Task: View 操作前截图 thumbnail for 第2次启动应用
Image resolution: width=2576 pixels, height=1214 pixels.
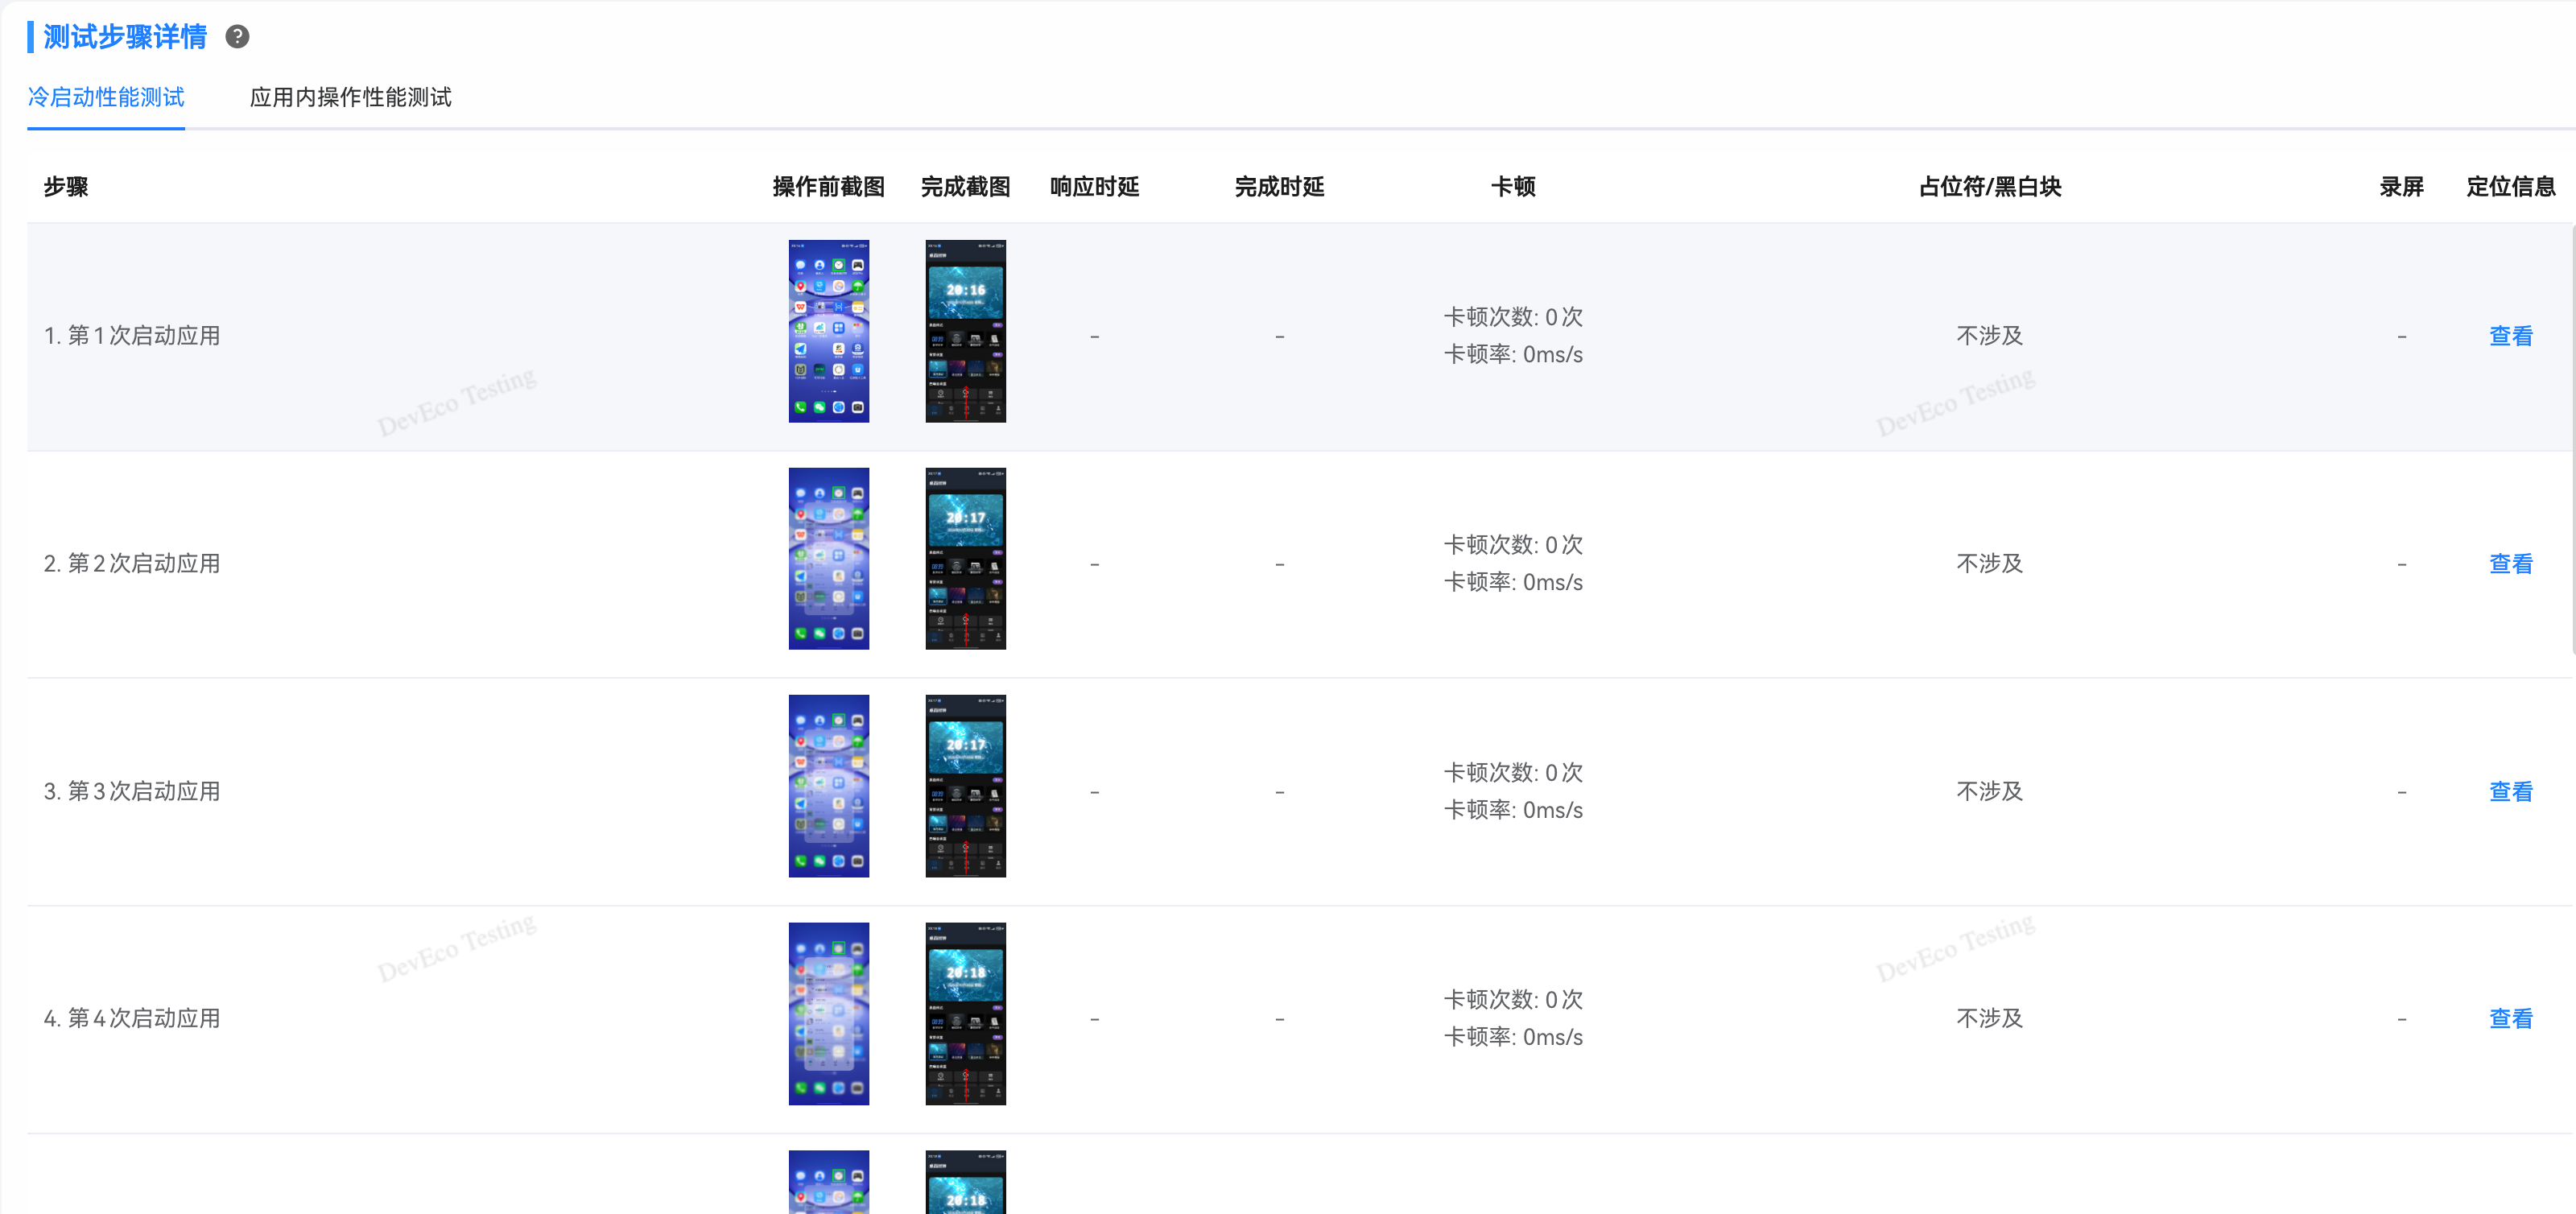Action: click(829, 559)
